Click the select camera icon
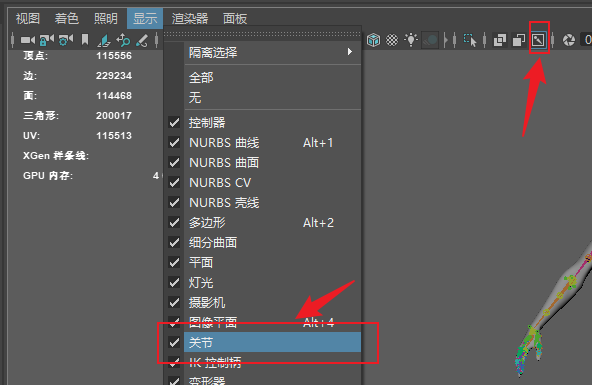The image size is (592, 385). click(28, 40)
